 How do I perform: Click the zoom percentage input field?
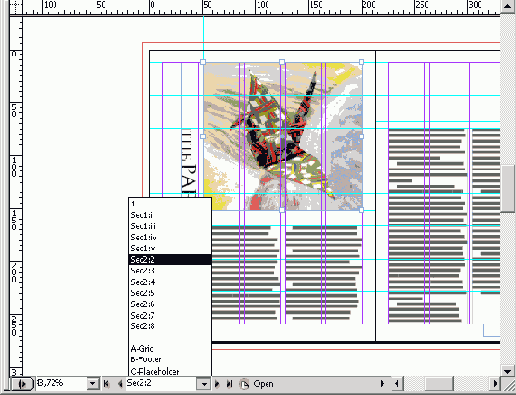click(62, 383)
